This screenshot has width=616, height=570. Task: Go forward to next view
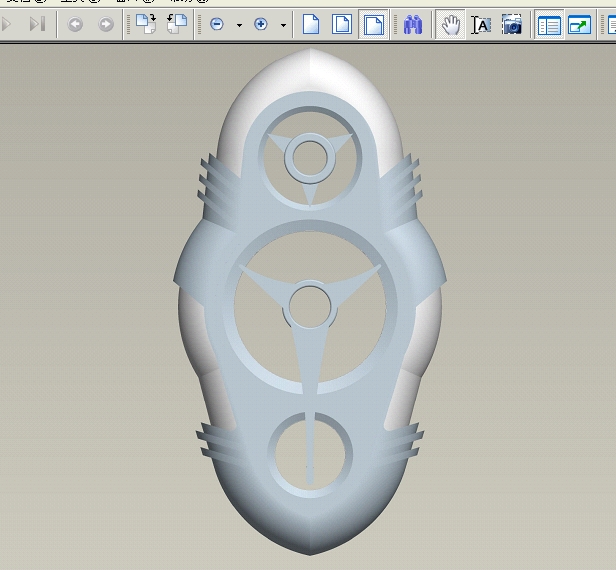[106, 24]
